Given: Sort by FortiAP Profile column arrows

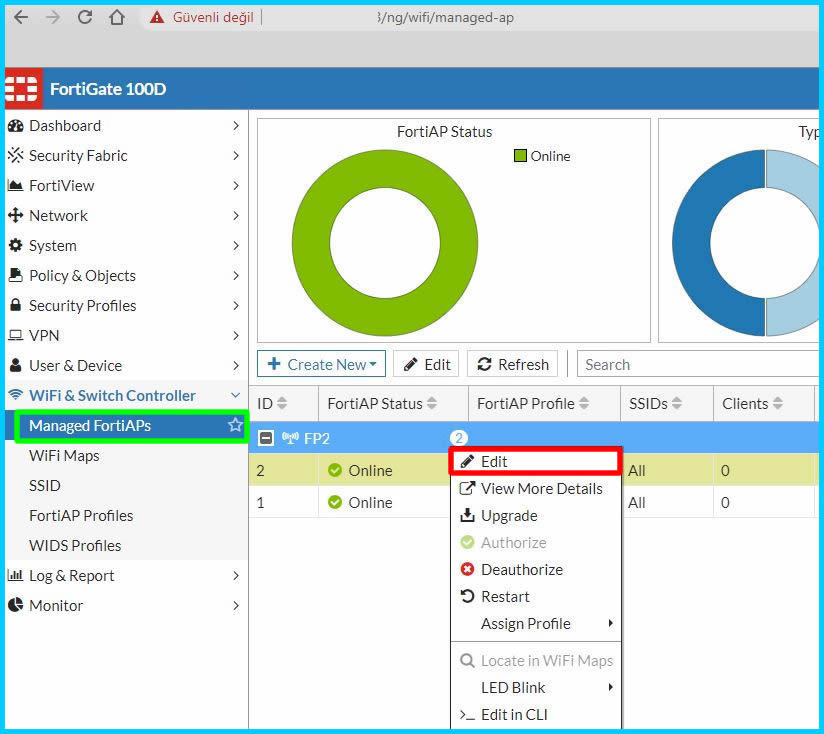Looking at the screenshot, I should click(584, 404).
